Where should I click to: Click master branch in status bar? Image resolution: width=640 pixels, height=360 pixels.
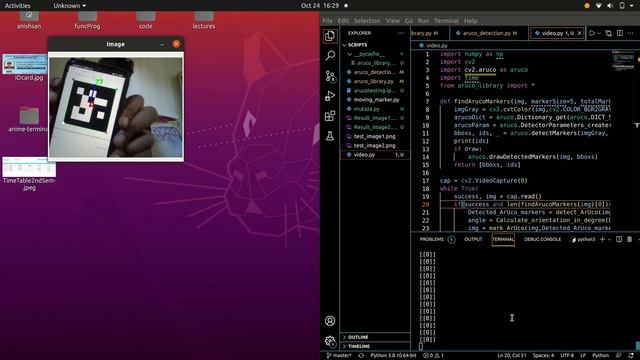pyautogui.click(x=339, y=356)
